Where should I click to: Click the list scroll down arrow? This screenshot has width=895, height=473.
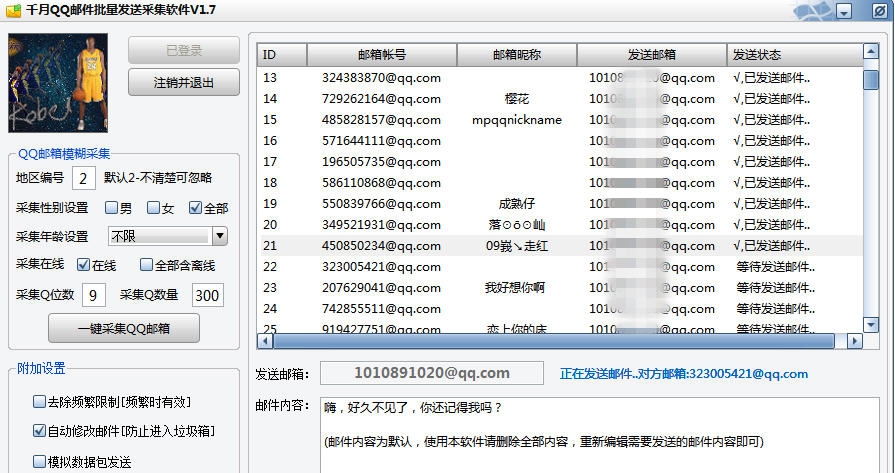click(870, 325)
